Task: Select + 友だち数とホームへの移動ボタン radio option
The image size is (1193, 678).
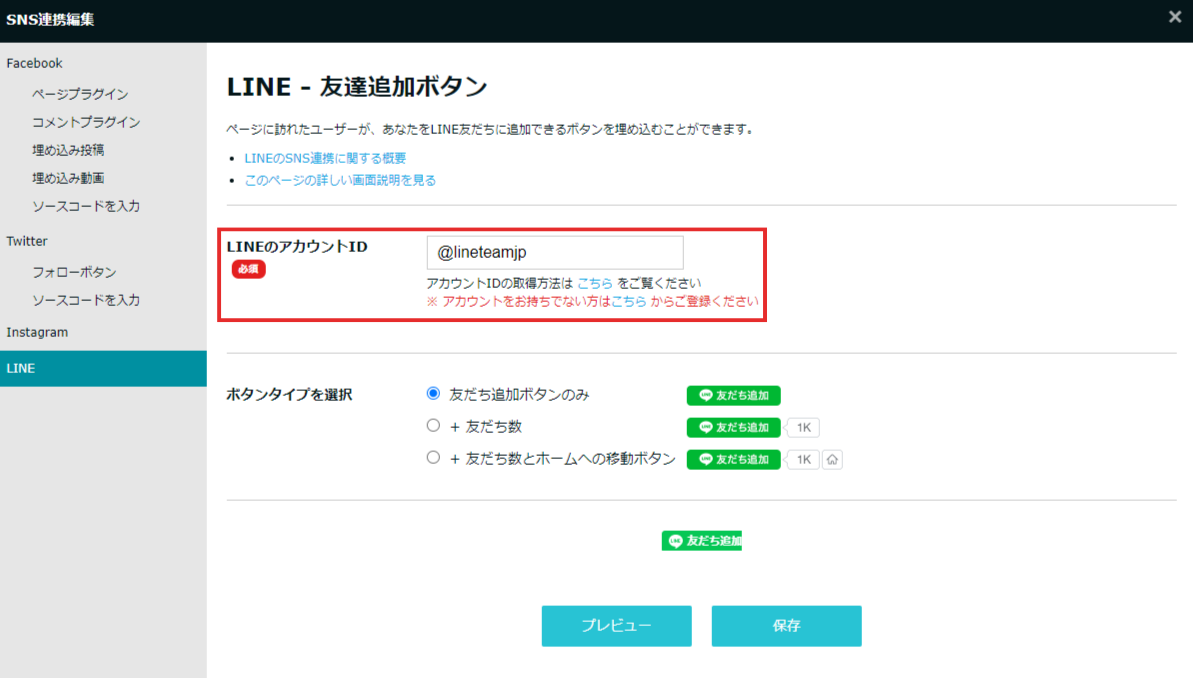Action: pyautogui.click(x=433, y=457)
